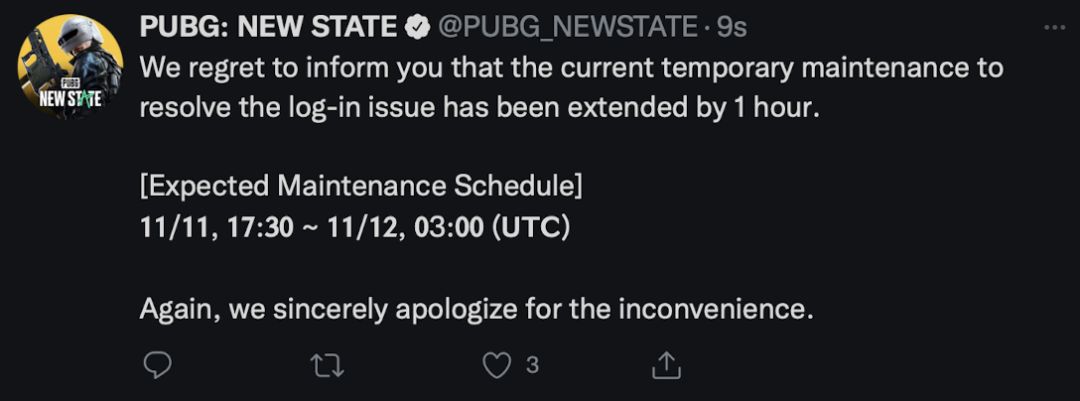Click the bold 11/11, 17:30 schedule line
1080x401 pixels.
coord(355,227)
